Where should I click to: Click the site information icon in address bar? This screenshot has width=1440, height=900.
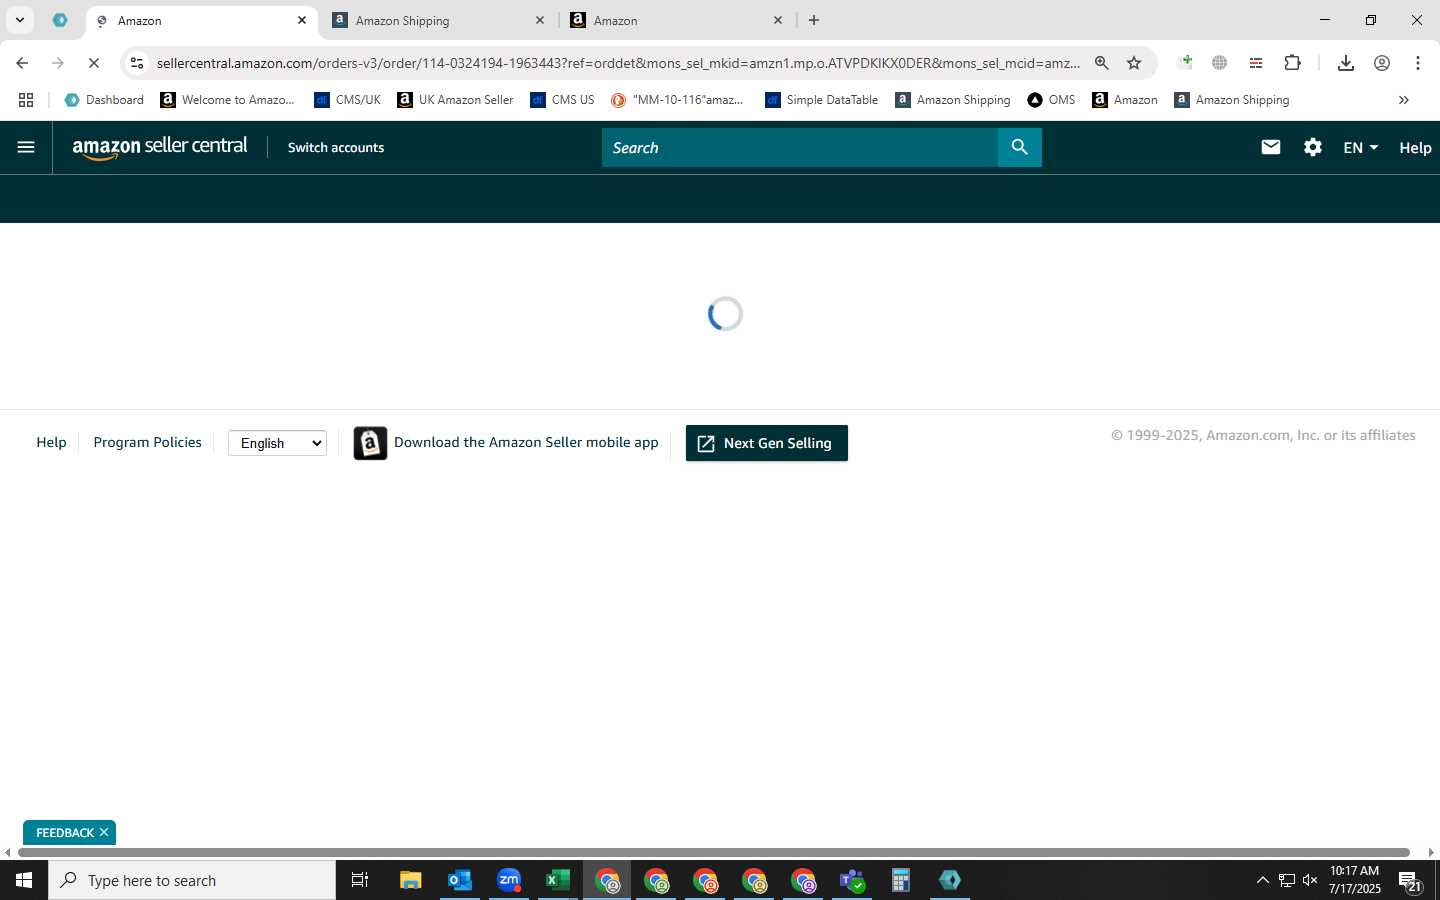click(137, 63)
